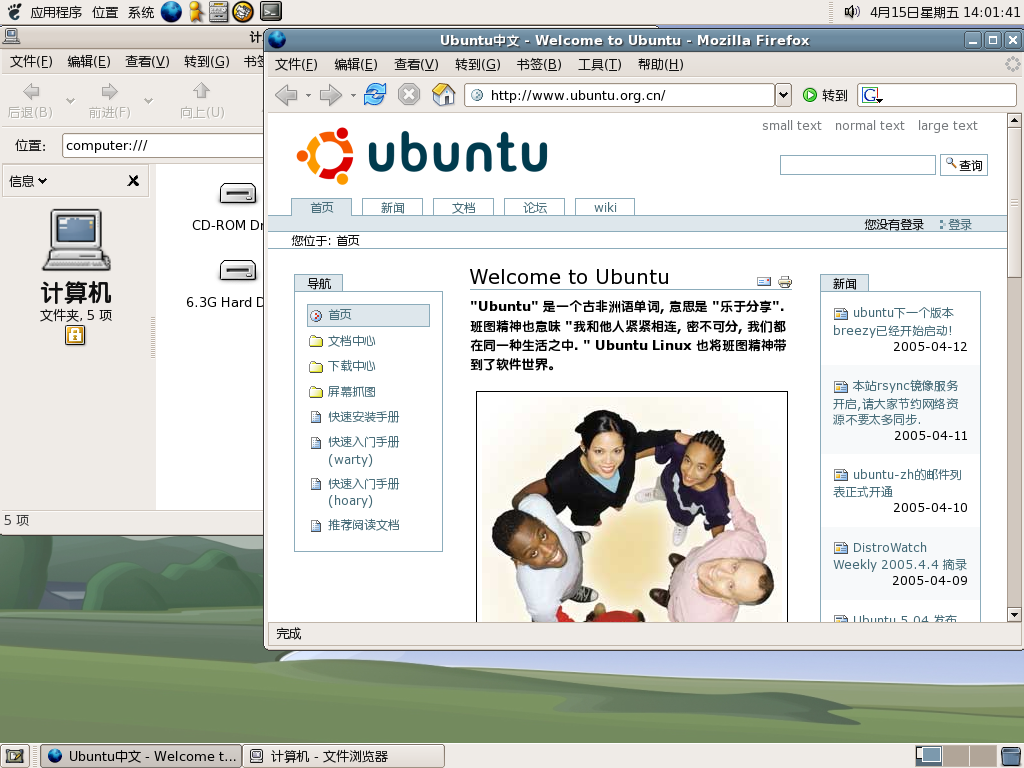Viewport: 1024px width, 768px height.
Task: Switch to the '新闻' tab on the website
Action: click(x=392, y=207)
